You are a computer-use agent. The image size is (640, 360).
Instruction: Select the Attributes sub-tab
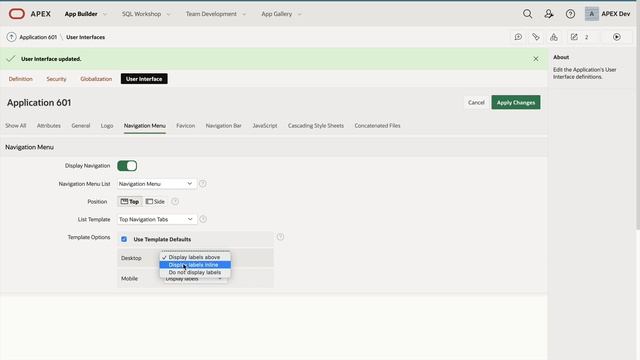49,126
